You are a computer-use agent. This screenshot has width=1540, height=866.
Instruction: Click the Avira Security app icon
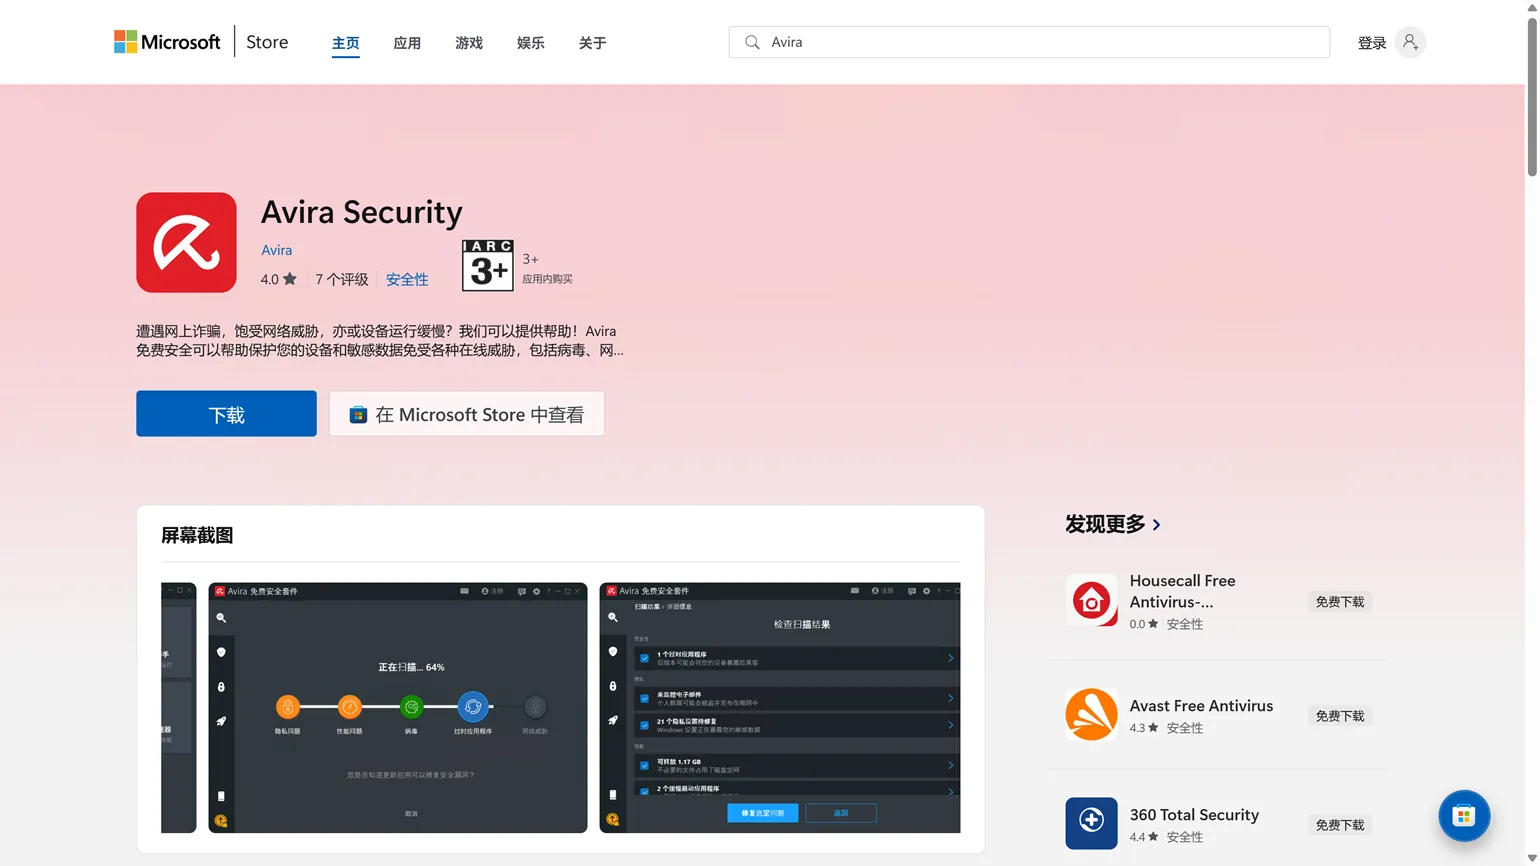point(186,243)
